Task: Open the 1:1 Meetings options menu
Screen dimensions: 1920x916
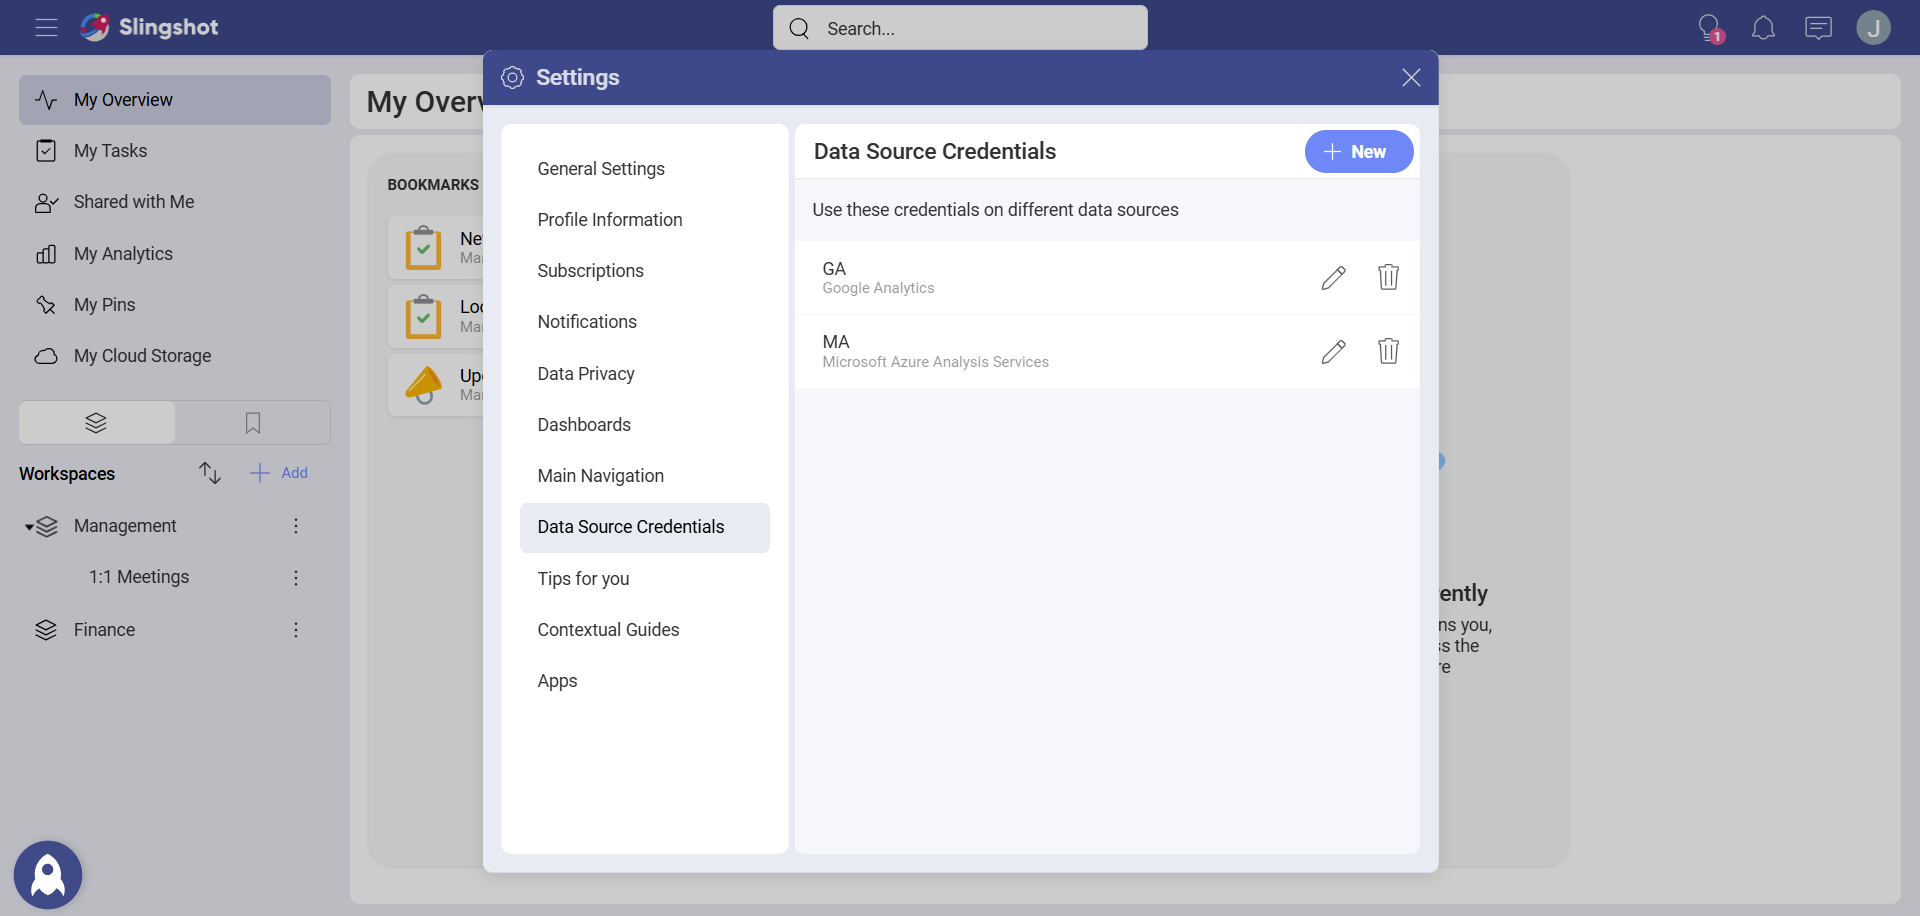Action: click(295, 577)
